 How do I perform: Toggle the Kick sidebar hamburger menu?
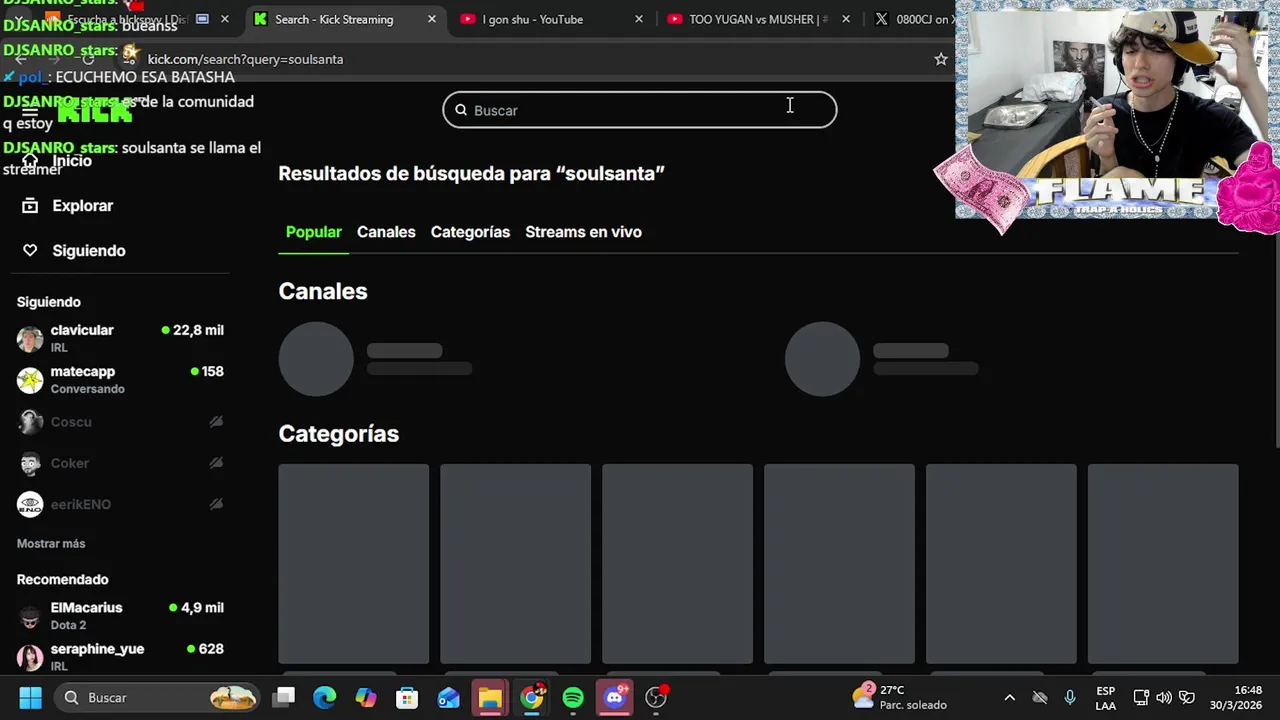point(30,112)
